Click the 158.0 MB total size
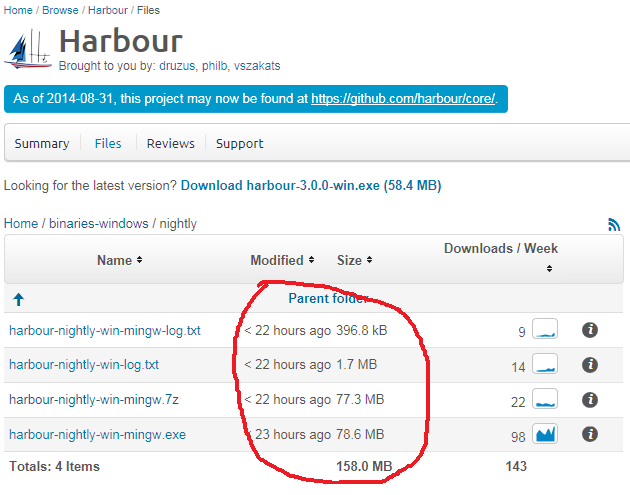This screenshot has width=630, height=495. pos(364,466)
